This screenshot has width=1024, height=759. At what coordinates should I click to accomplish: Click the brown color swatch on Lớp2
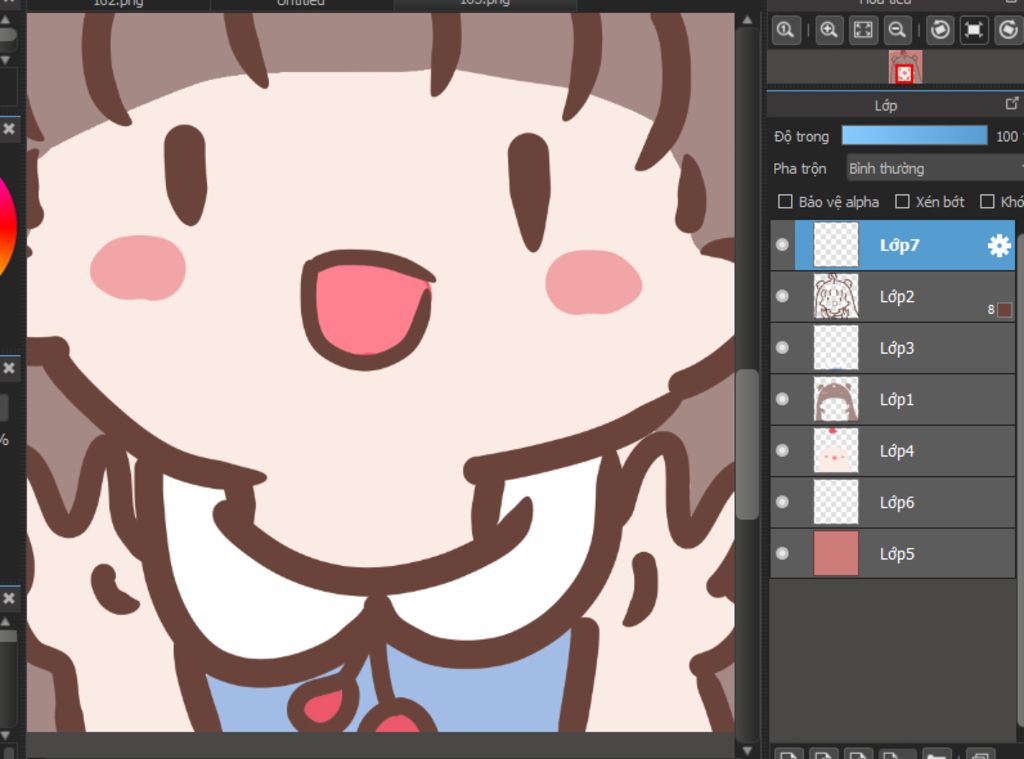point(1005,309)
